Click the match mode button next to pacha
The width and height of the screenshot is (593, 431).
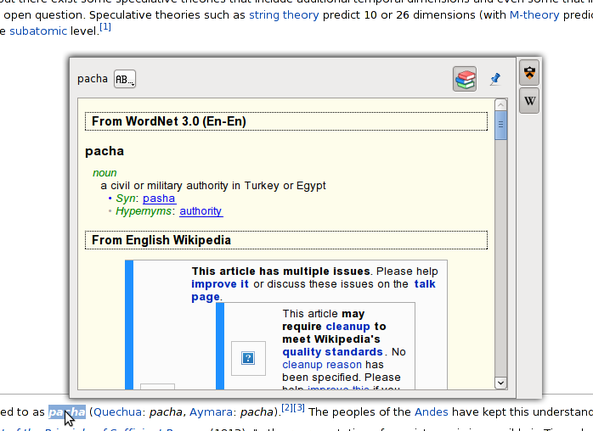pyautogui.click(x=125, y=79)
